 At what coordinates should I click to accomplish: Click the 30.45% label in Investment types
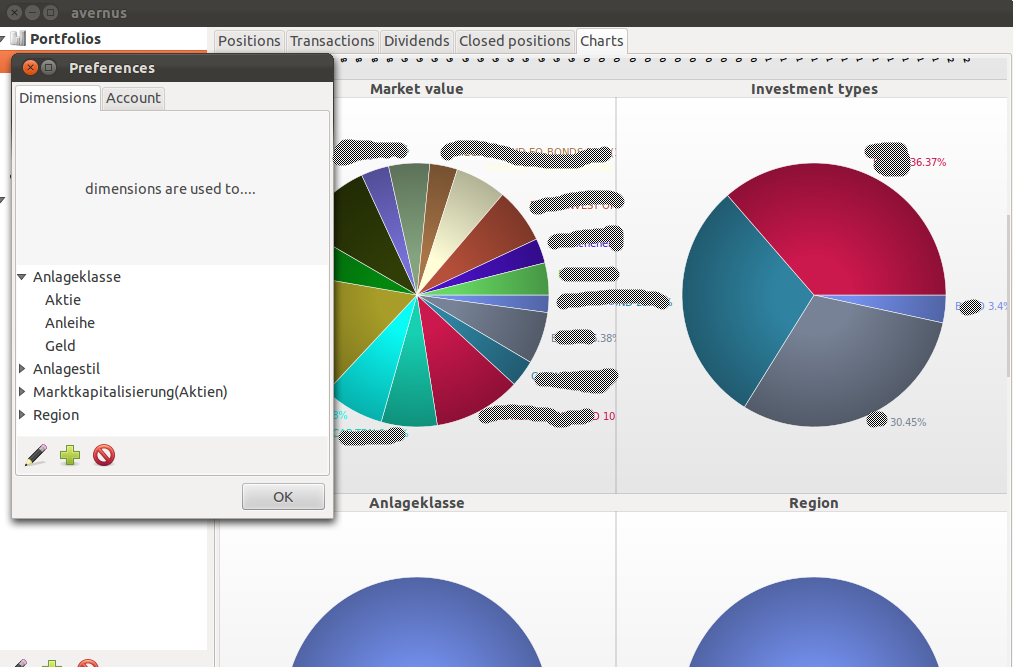(908, 422)
